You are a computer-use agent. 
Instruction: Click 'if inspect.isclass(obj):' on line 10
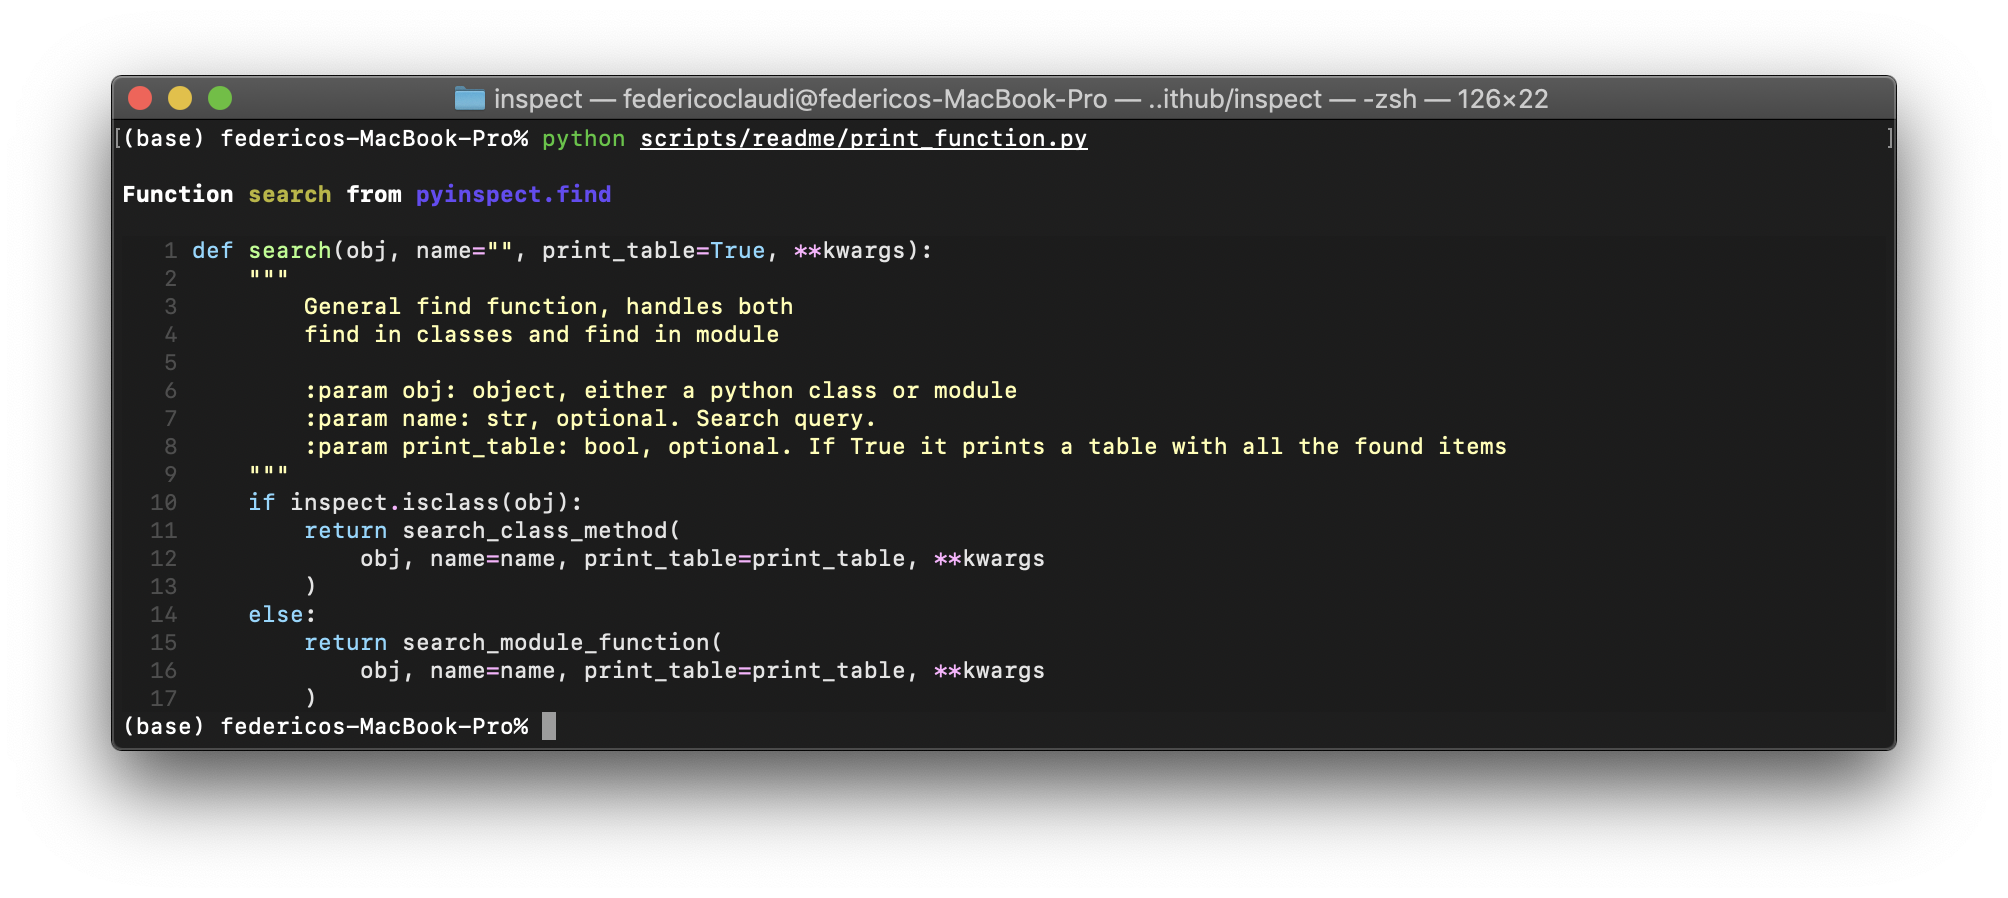tap(415, 502)
